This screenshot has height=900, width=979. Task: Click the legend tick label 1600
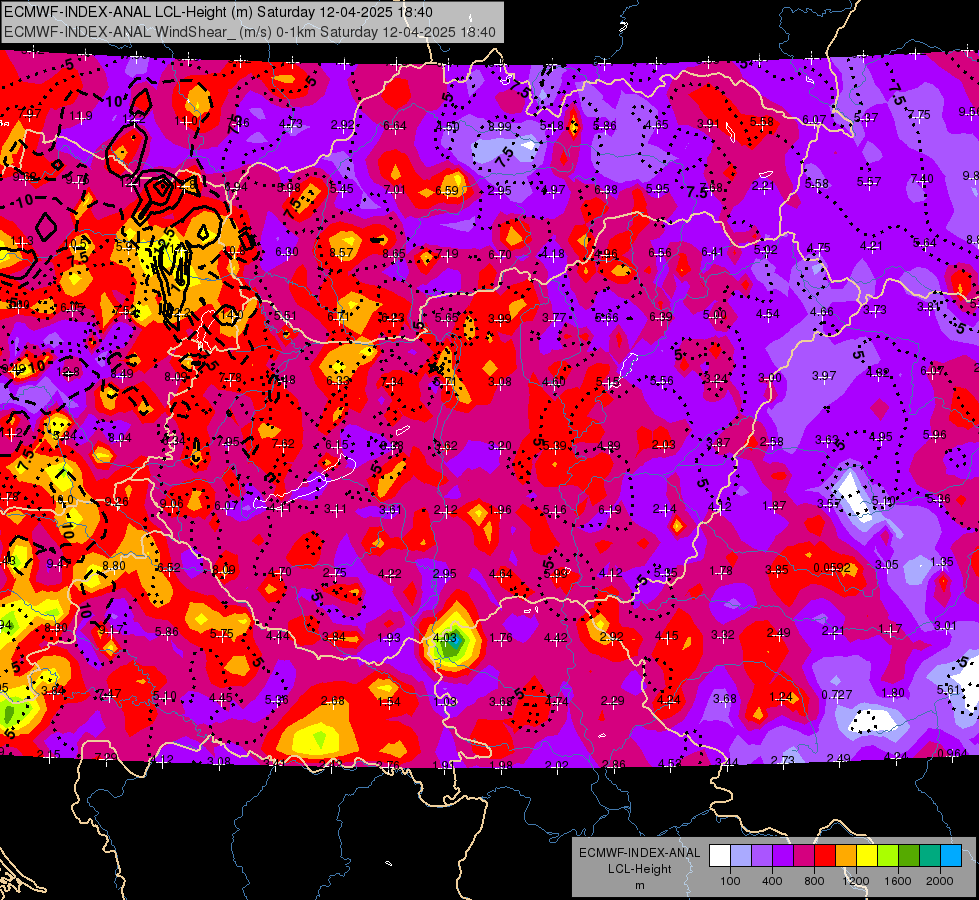pyautogui.click(x=898, y=881)
